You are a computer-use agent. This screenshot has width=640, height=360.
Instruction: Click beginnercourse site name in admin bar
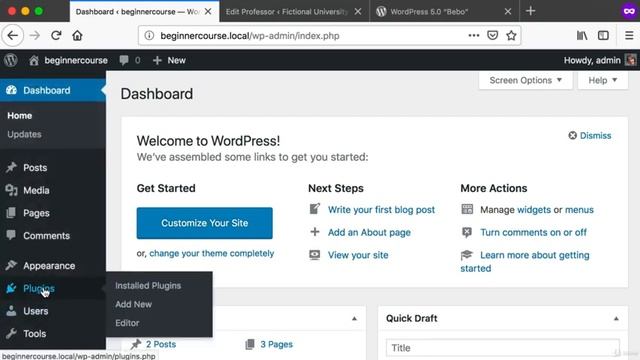(x=76, y=60)
